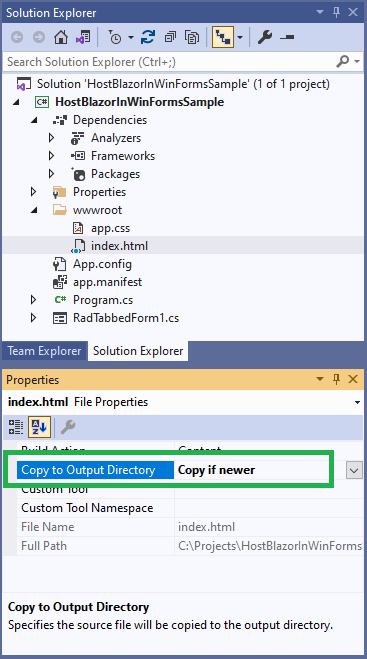This screenshot has height=659, width=367.
Task: Click the Show All Files icon
Action: point(192,37)
